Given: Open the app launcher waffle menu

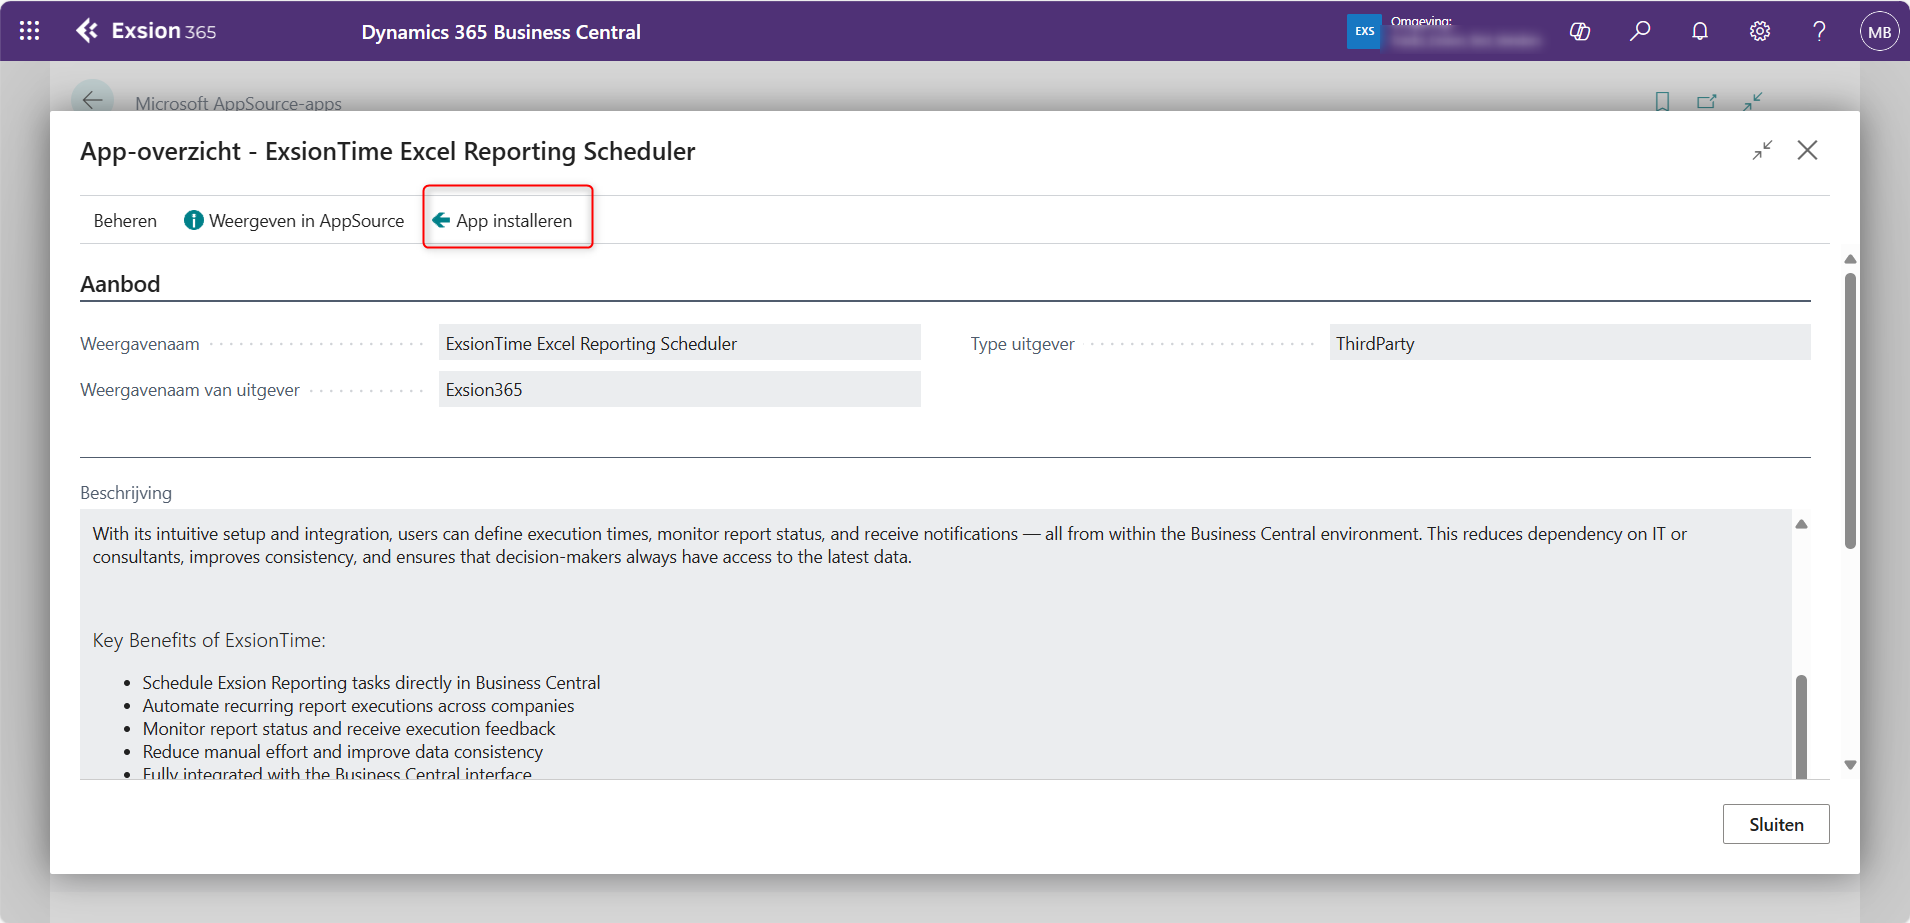Looking at the screenshot, I should pyautogui.click(x=30, y=31).
